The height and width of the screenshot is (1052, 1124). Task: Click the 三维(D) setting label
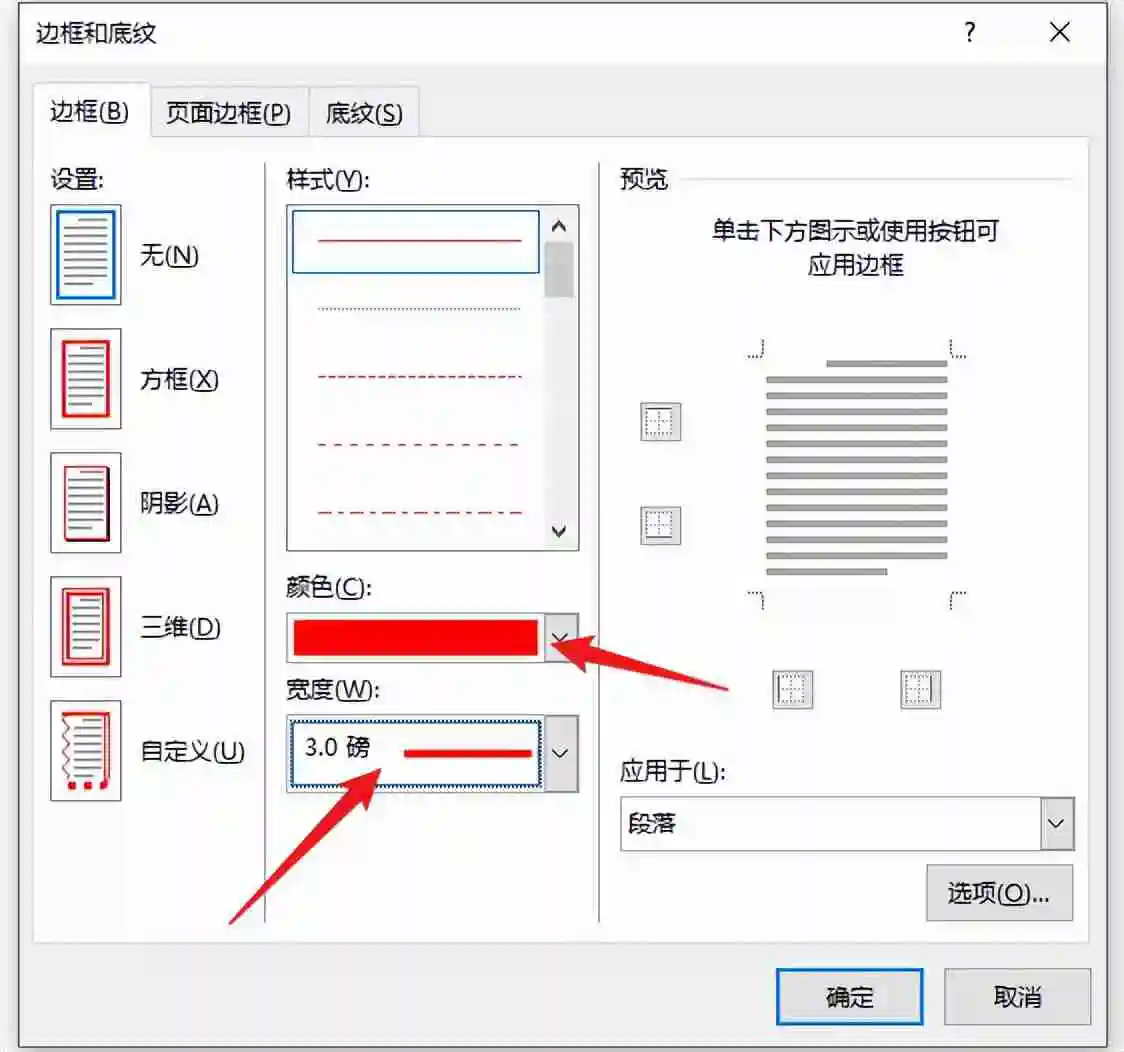tap(180, 627)
